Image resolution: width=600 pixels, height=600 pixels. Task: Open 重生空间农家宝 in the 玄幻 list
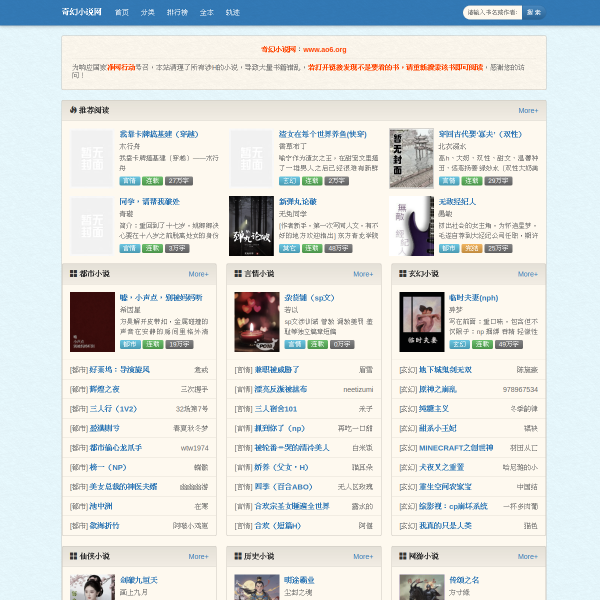445,487
